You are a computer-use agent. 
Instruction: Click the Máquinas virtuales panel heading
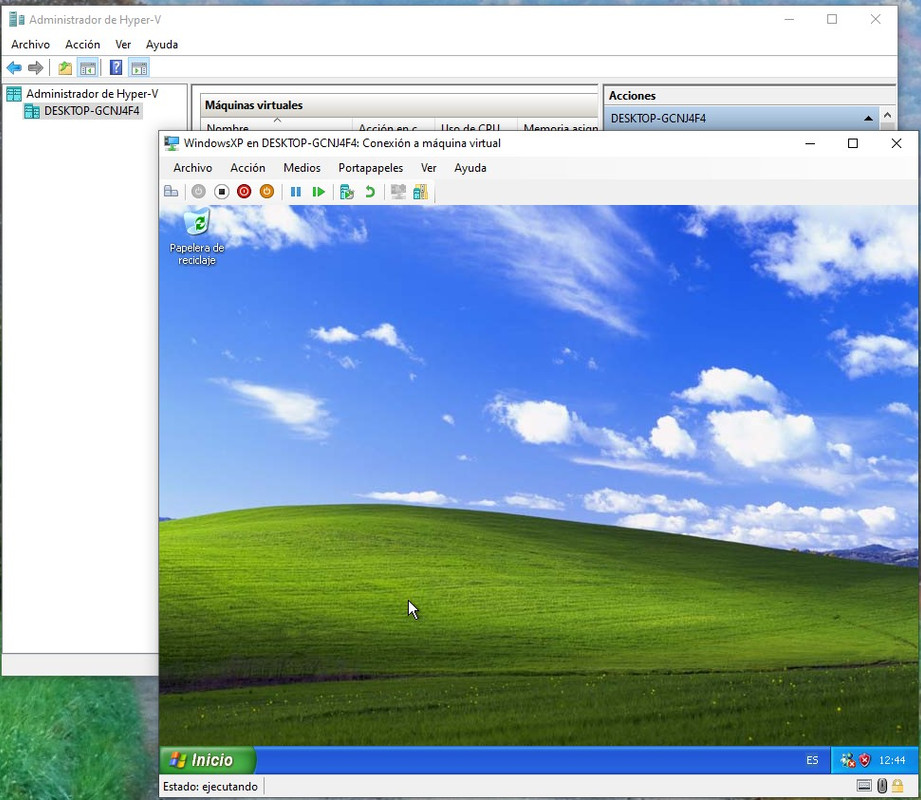(254, 105)
